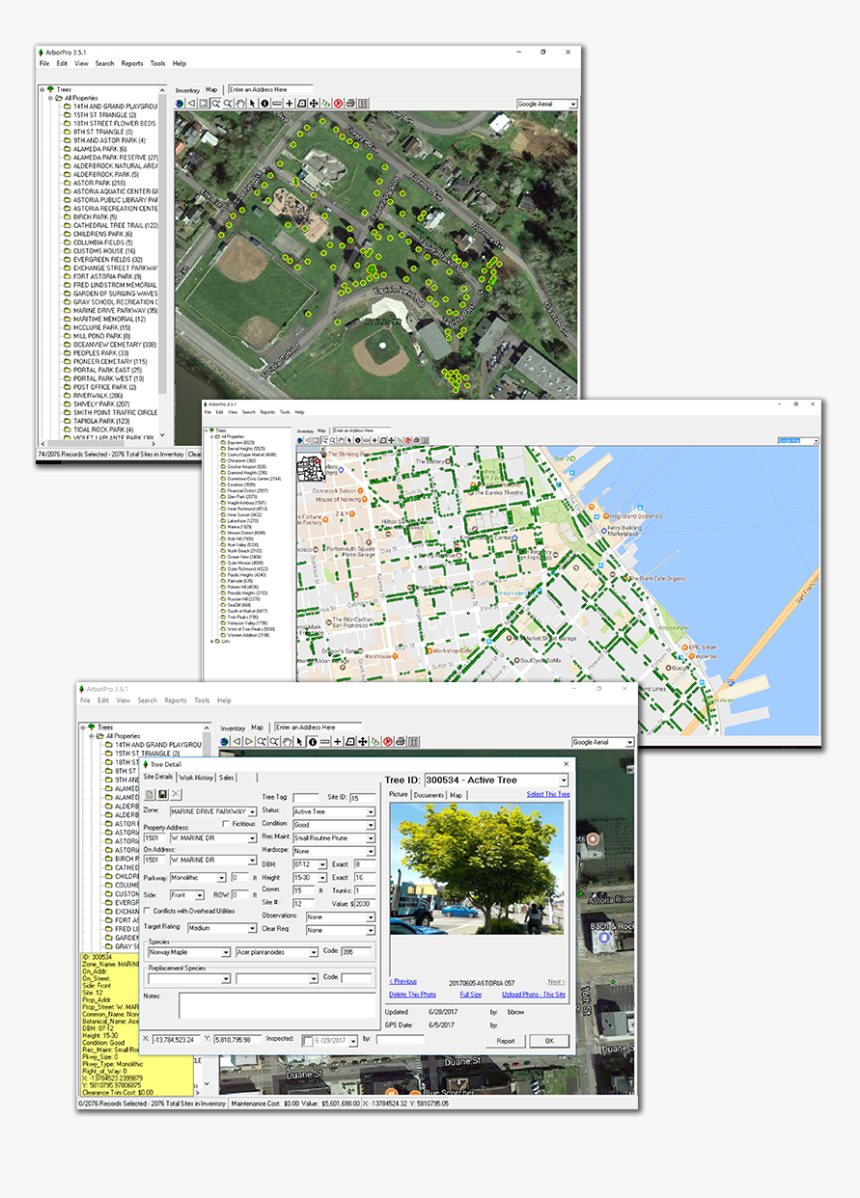860x1198 pixels.
Task: Open the Target Rating dropdown showing Medium
Action: 252,928
